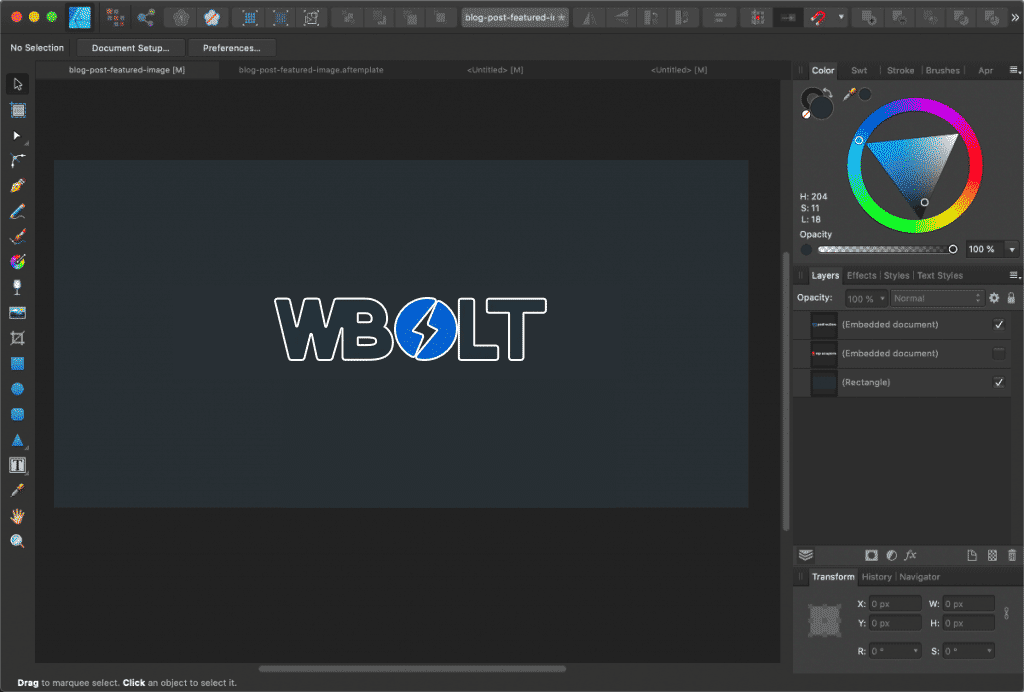
Task: Select the Crop tool
Action: coord(17,338)
